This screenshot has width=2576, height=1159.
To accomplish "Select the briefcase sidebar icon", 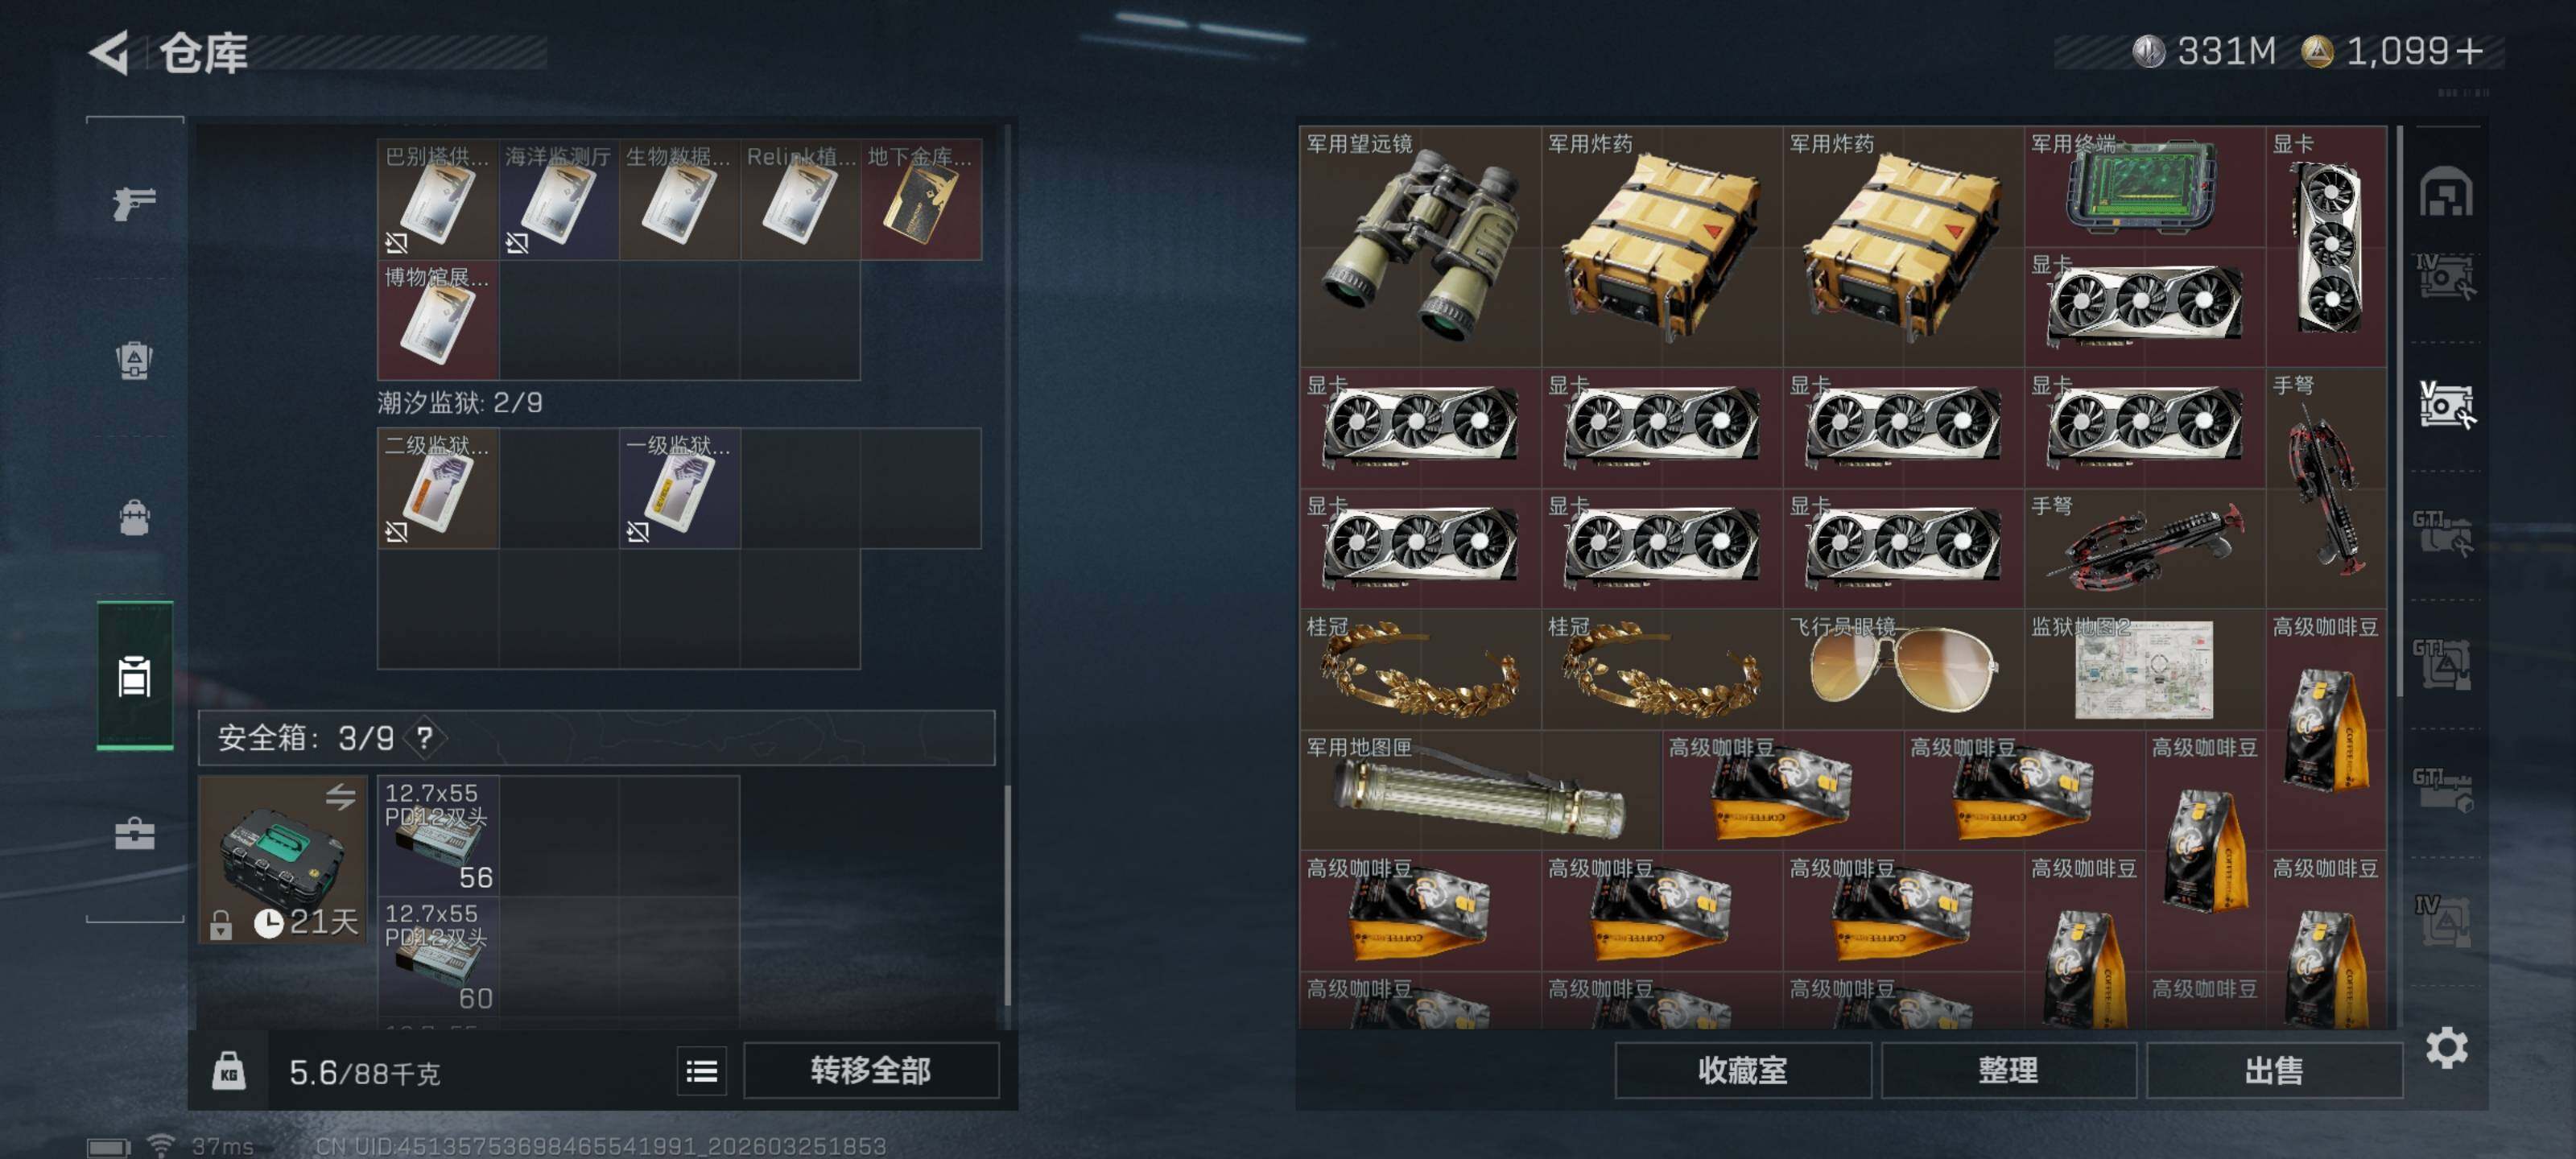I will coord(134,833).
